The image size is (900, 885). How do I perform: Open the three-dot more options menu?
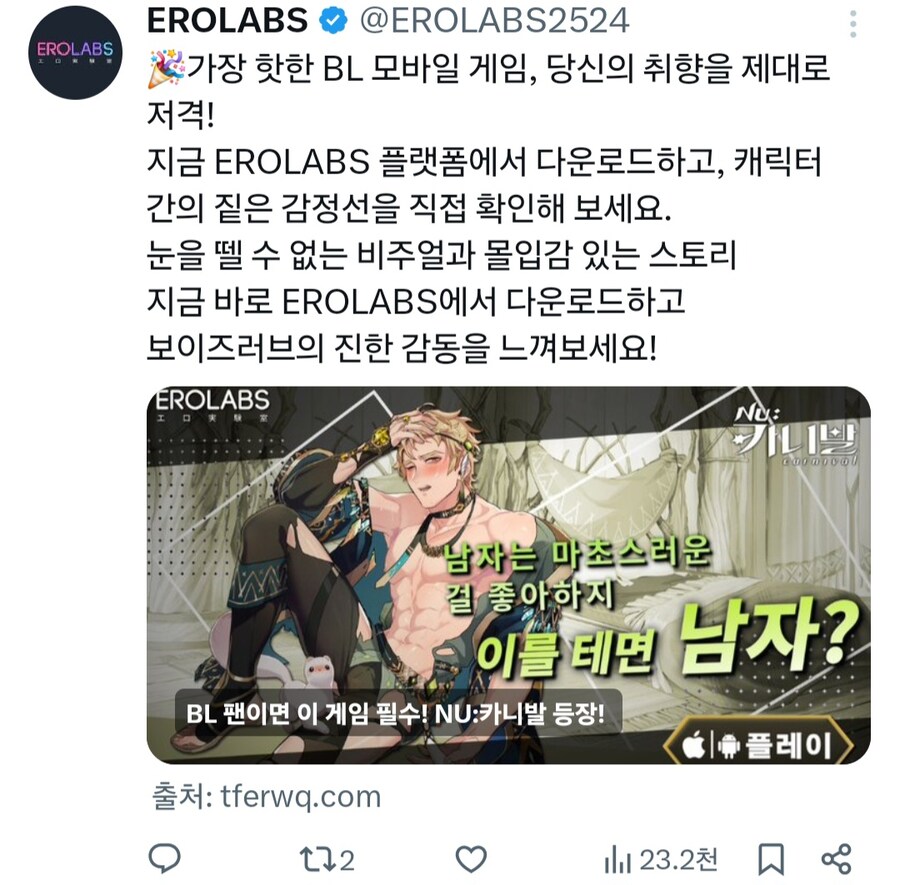pyautogui.click(x=853, y=24)
